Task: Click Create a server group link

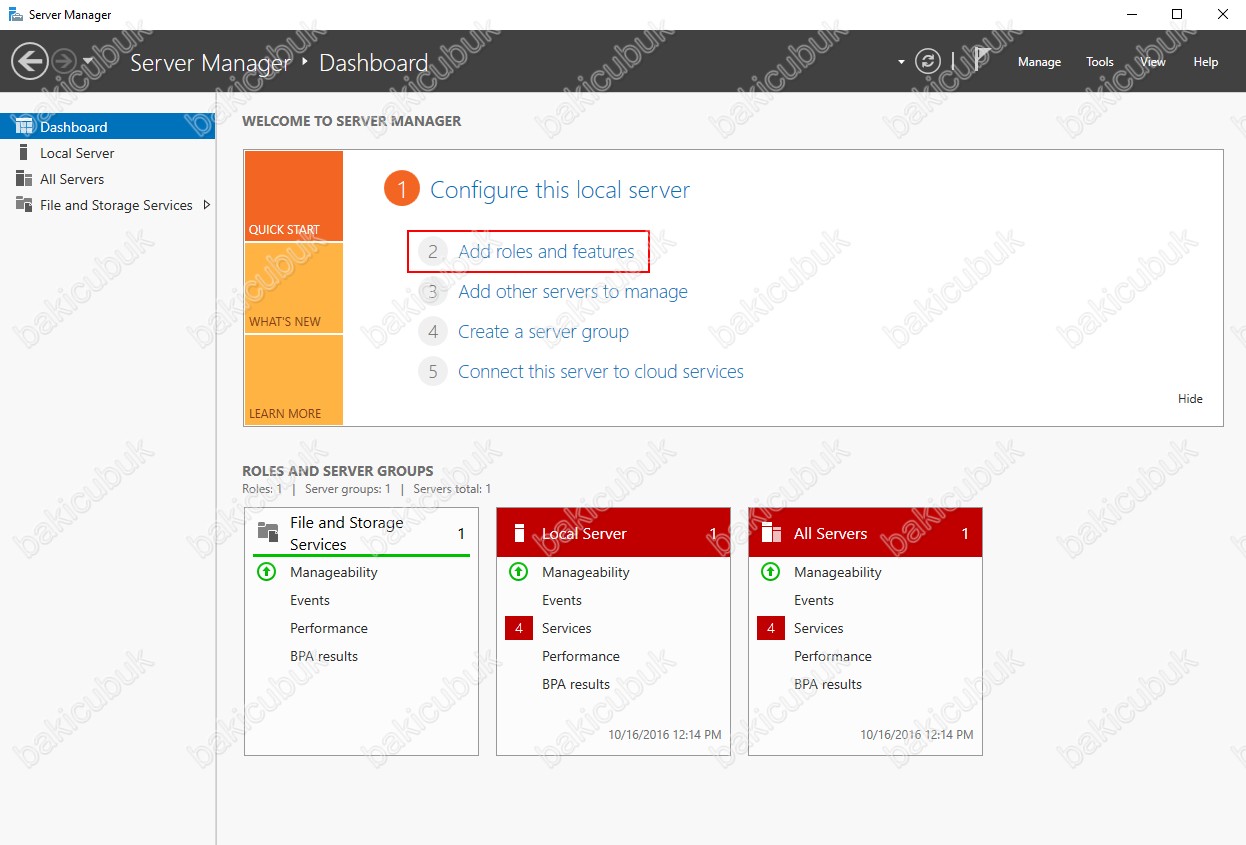Action: point(544,332)
